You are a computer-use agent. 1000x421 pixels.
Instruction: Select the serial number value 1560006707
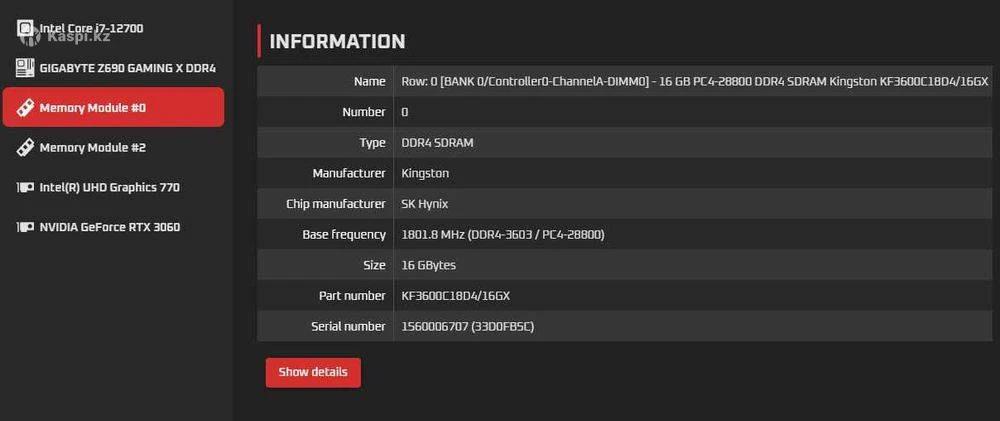point(467,326)
